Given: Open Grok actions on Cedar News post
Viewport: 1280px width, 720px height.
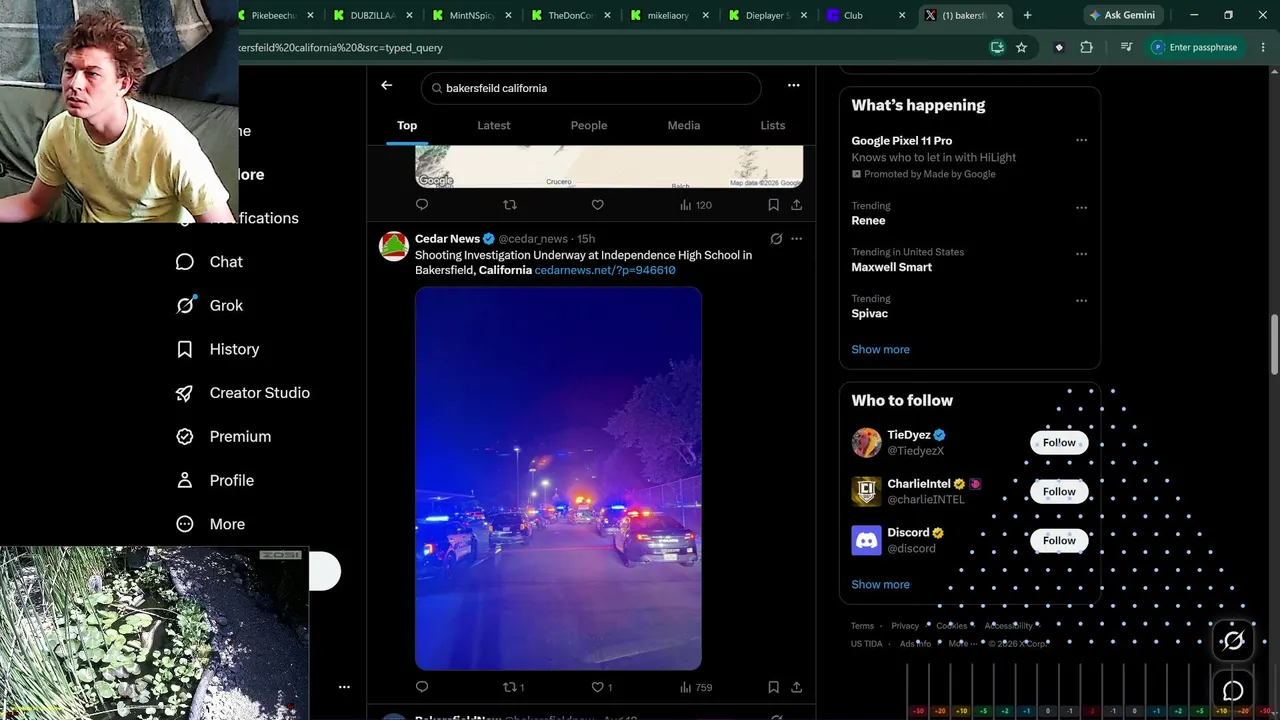Looking at the screenshot, I should click(x=776, y=239).
